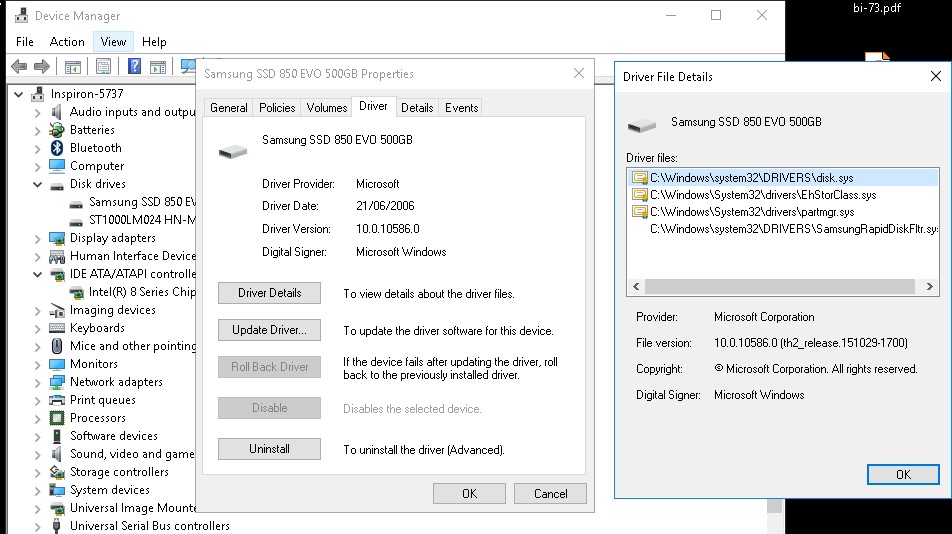The width and height of the screenshot is (952, 534).
Task: Click the Computer monitor category icon
Action: coord(57,166)
